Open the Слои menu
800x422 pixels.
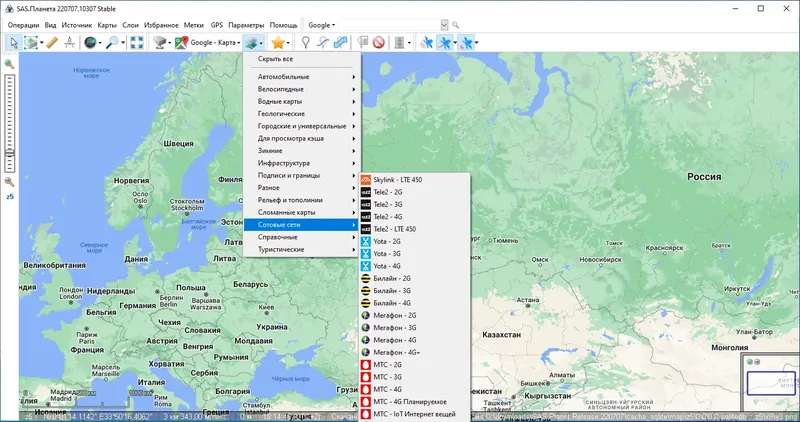(131, 25)
